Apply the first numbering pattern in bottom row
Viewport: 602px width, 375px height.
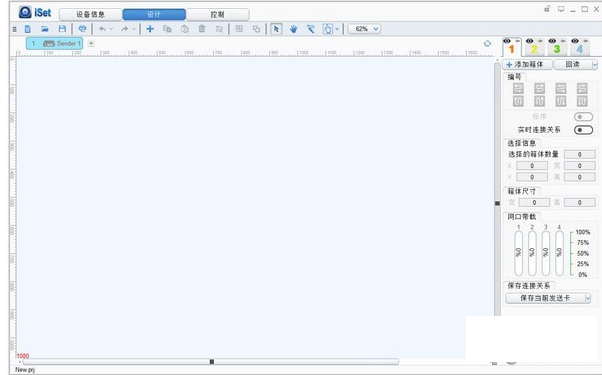[518, 101]
